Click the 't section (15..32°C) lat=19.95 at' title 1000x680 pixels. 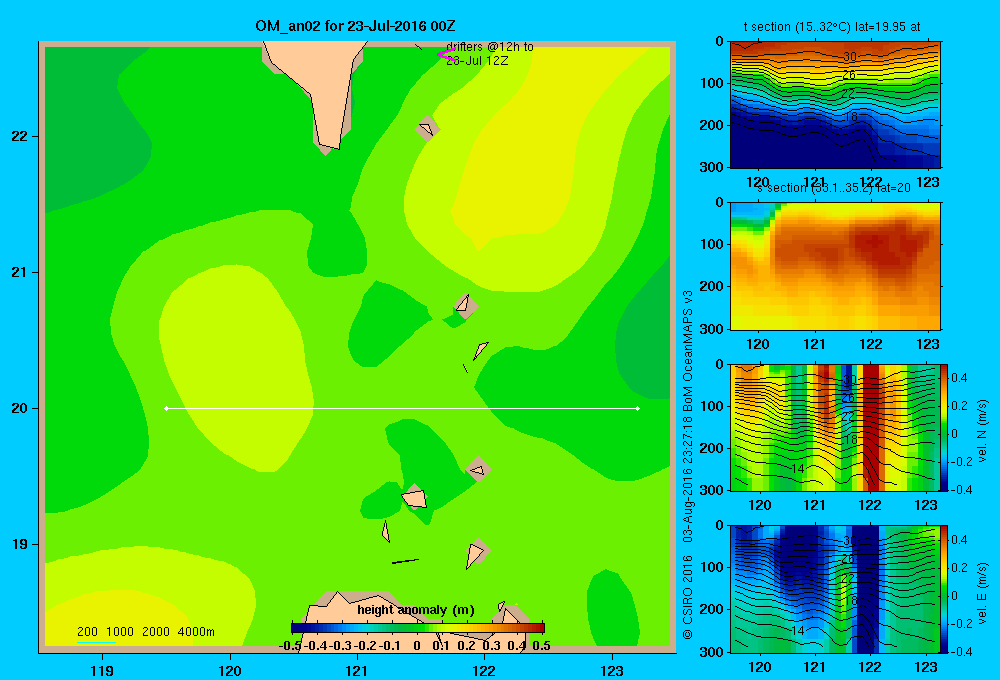pyautogui.click(x=832, y=27)
